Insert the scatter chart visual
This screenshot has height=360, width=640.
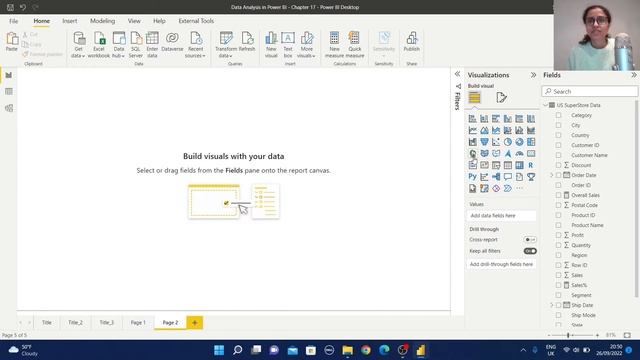(496, 142)
